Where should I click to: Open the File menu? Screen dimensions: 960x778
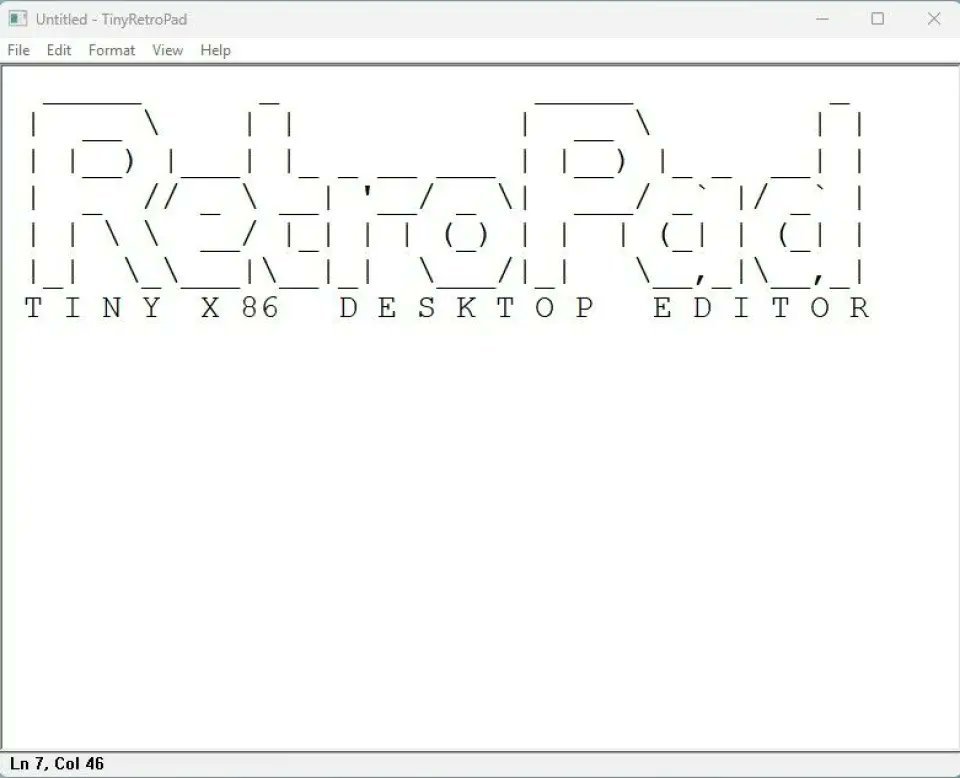(x=18, y=50)
